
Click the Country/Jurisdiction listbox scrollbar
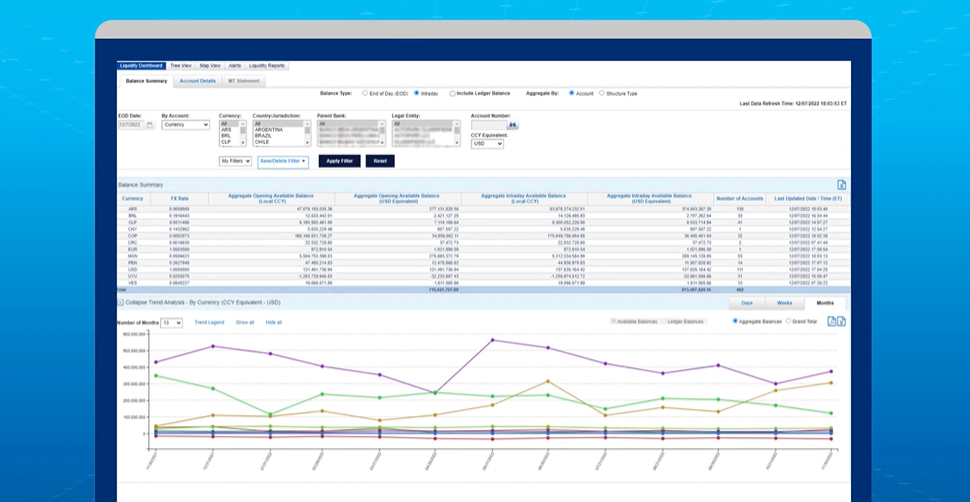[307, 133]
